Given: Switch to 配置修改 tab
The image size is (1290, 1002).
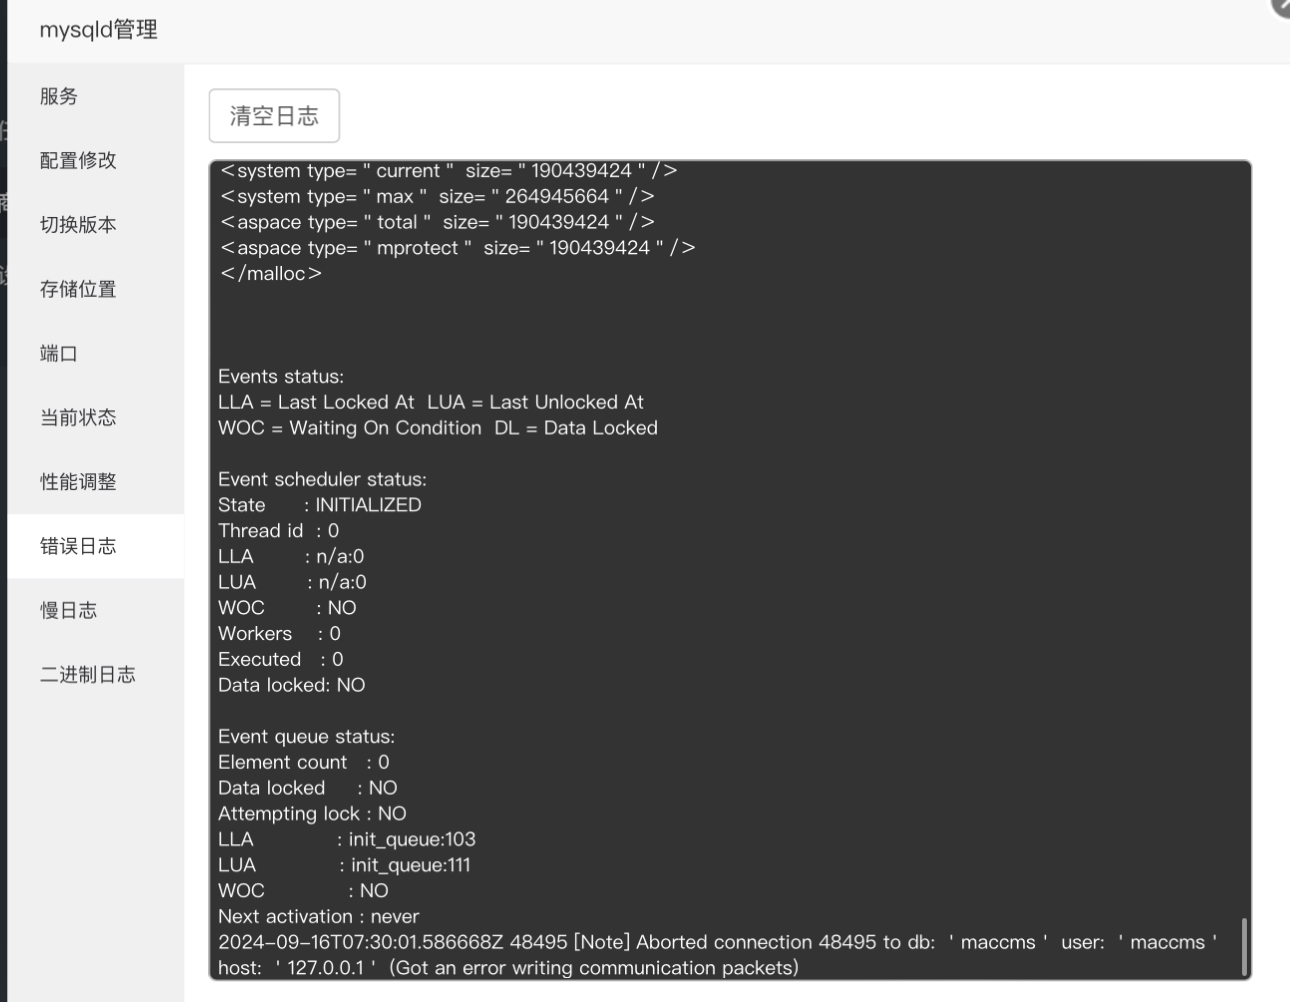Looking at the screenshot, I should click(x=96, y=160).
